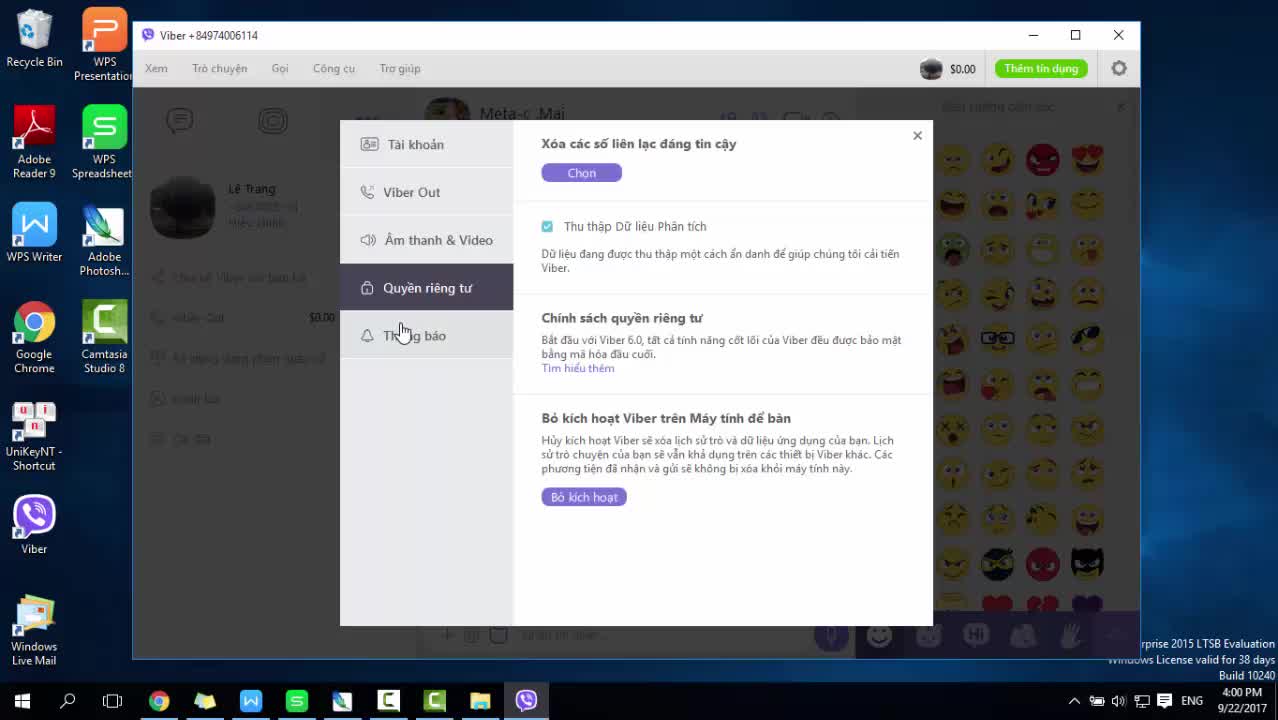1278x720 pixels.
Task: Click the ENG language indicator
Action: (1192, 701)
